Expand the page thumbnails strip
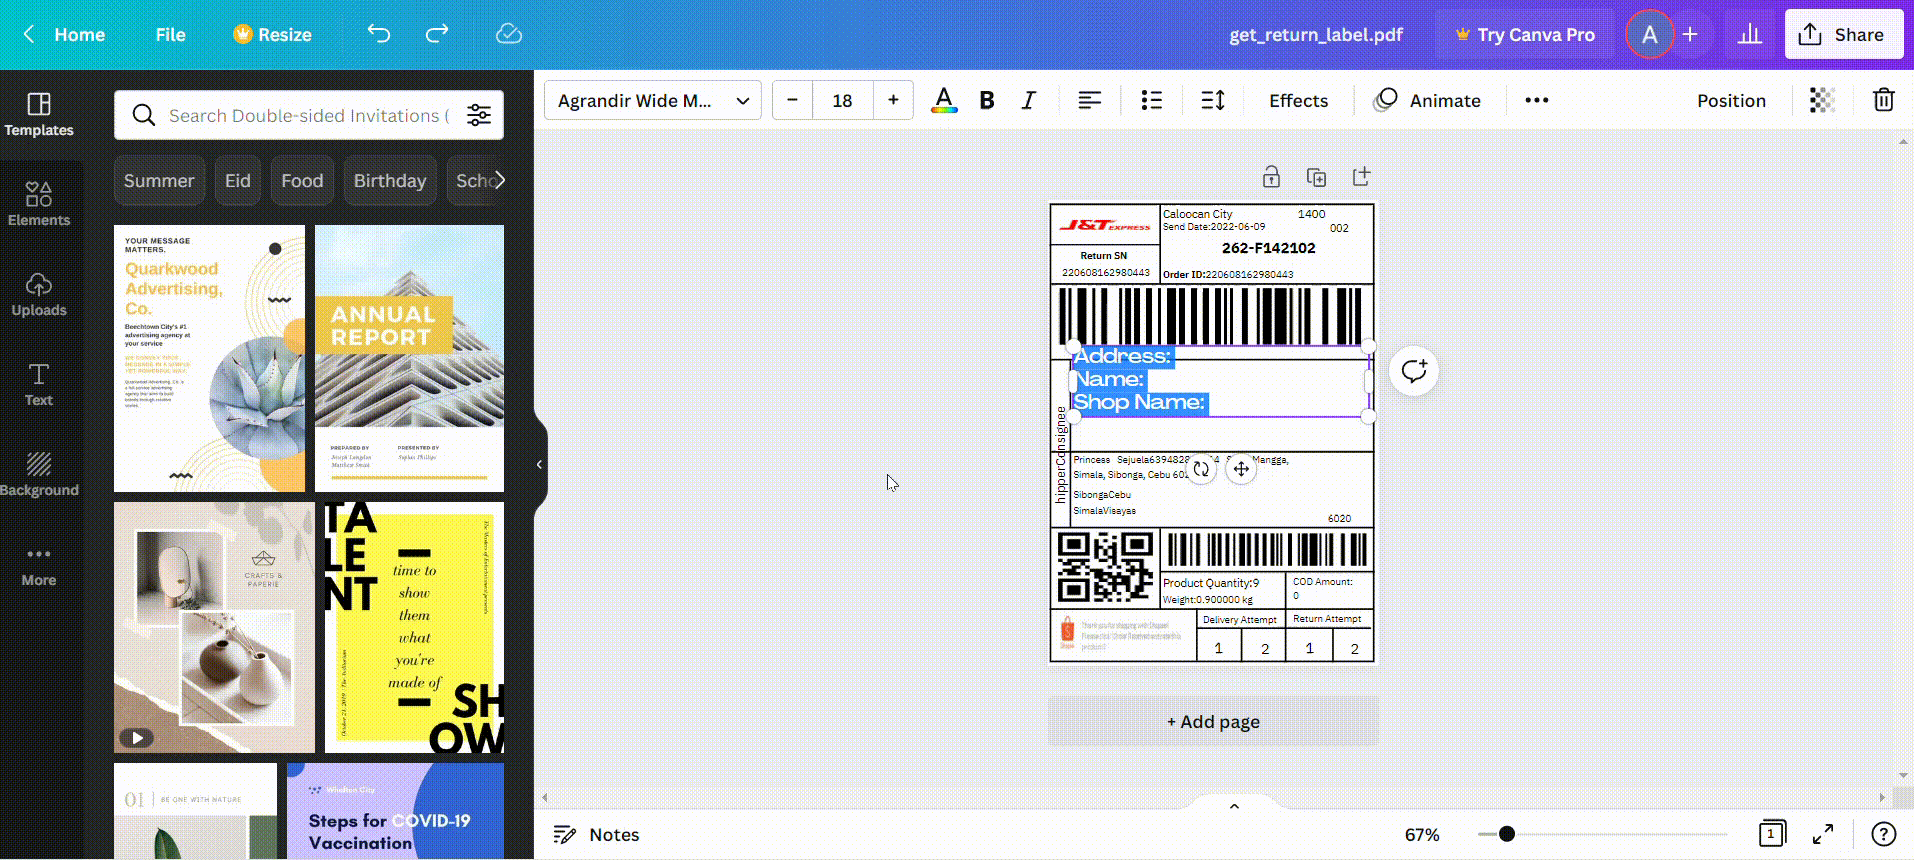Viewport: 1914px width, 860px height. pyautogui.click(x=1234, y=806)
